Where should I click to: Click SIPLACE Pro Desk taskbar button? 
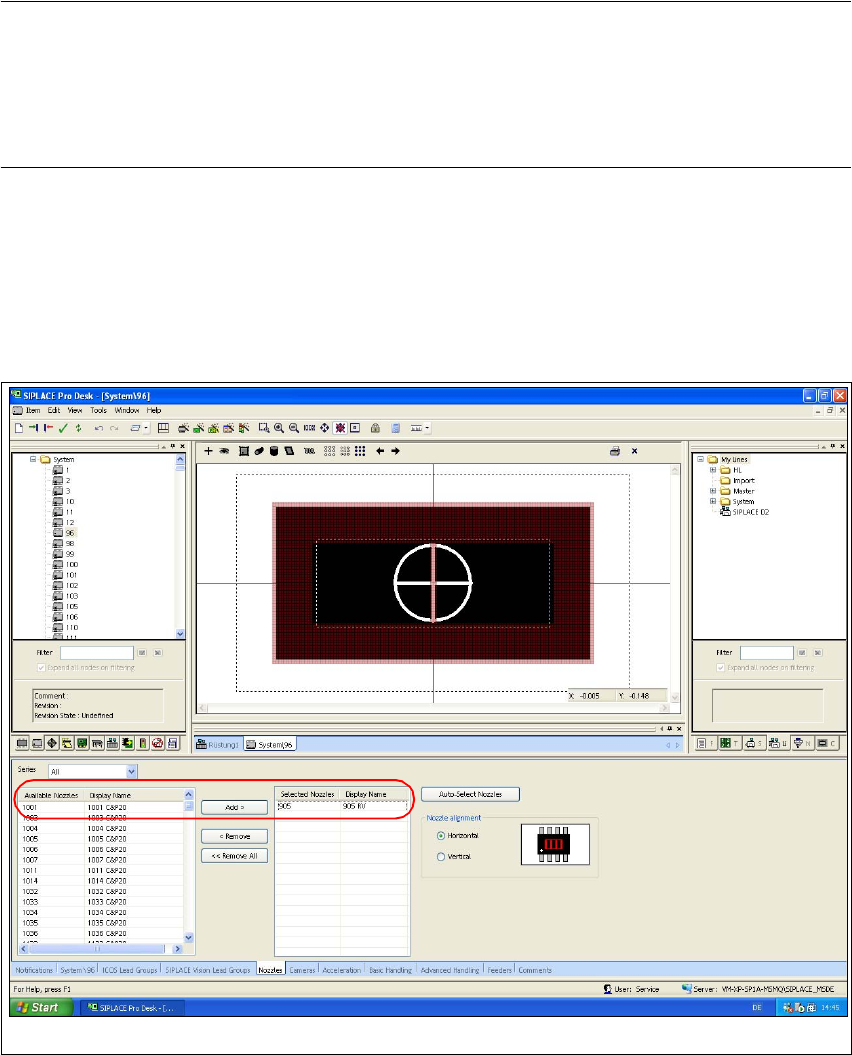132,1008
